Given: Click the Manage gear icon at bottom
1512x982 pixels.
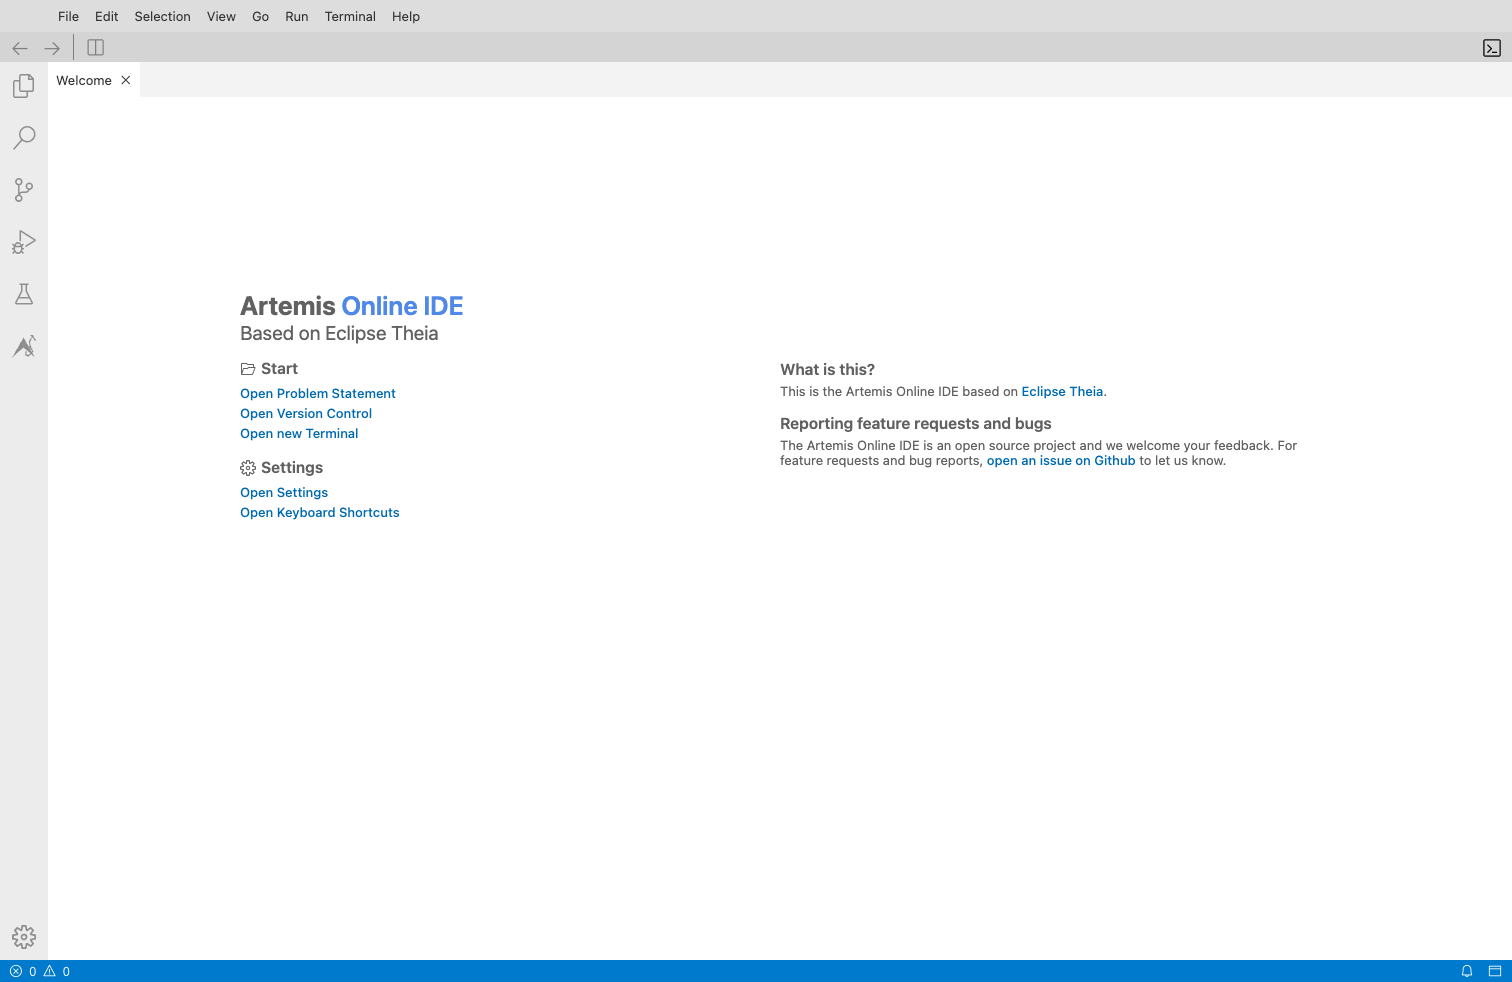Looking at the screenshot, I should tap(24, 937).
